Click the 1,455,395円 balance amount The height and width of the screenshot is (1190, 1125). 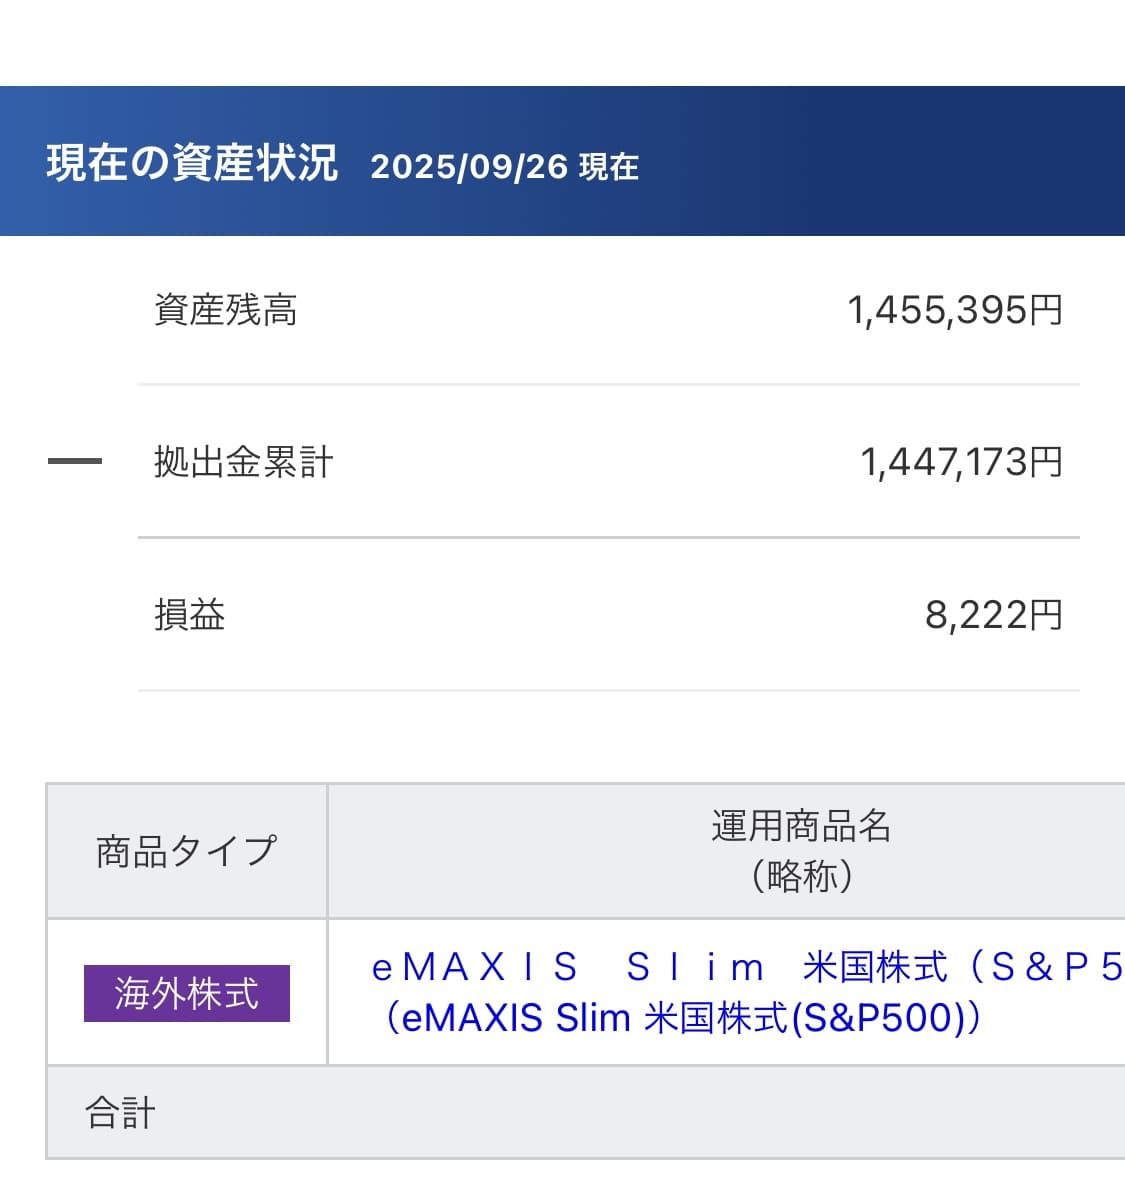point(954,310)
